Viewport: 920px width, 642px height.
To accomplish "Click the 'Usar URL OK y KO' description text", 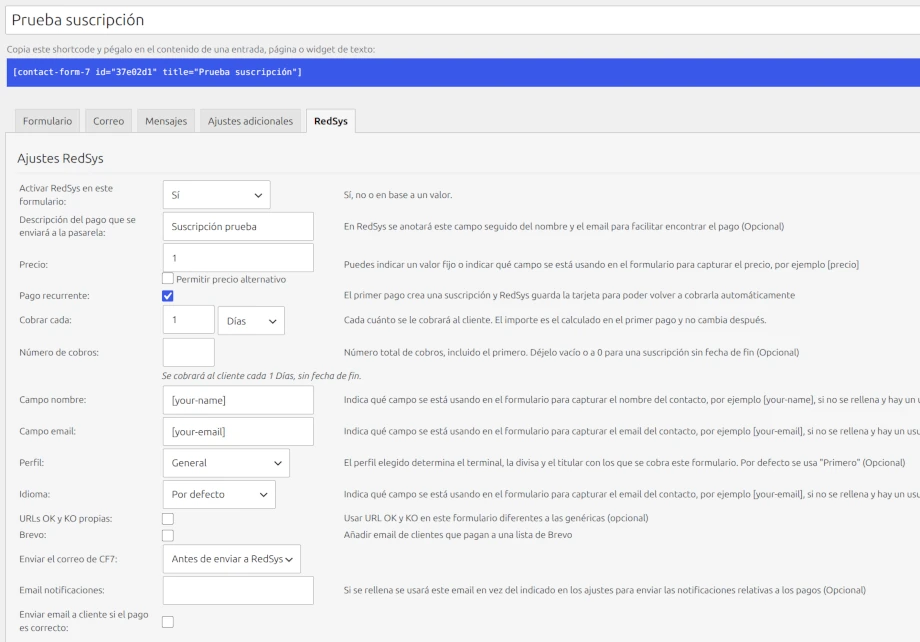I will tap(496, 518).
